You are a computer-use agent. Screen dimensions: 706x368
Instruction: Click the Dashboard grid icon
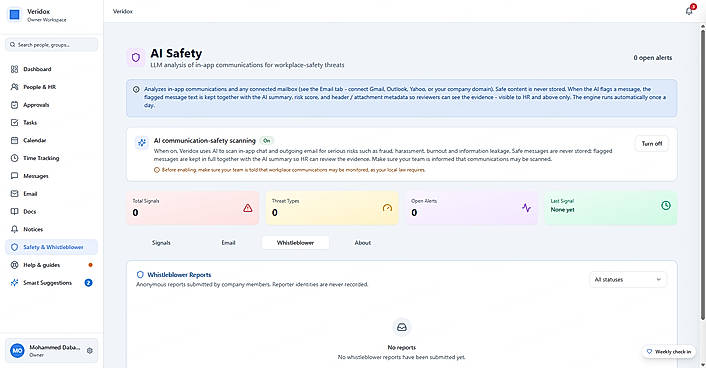point(14,69)
